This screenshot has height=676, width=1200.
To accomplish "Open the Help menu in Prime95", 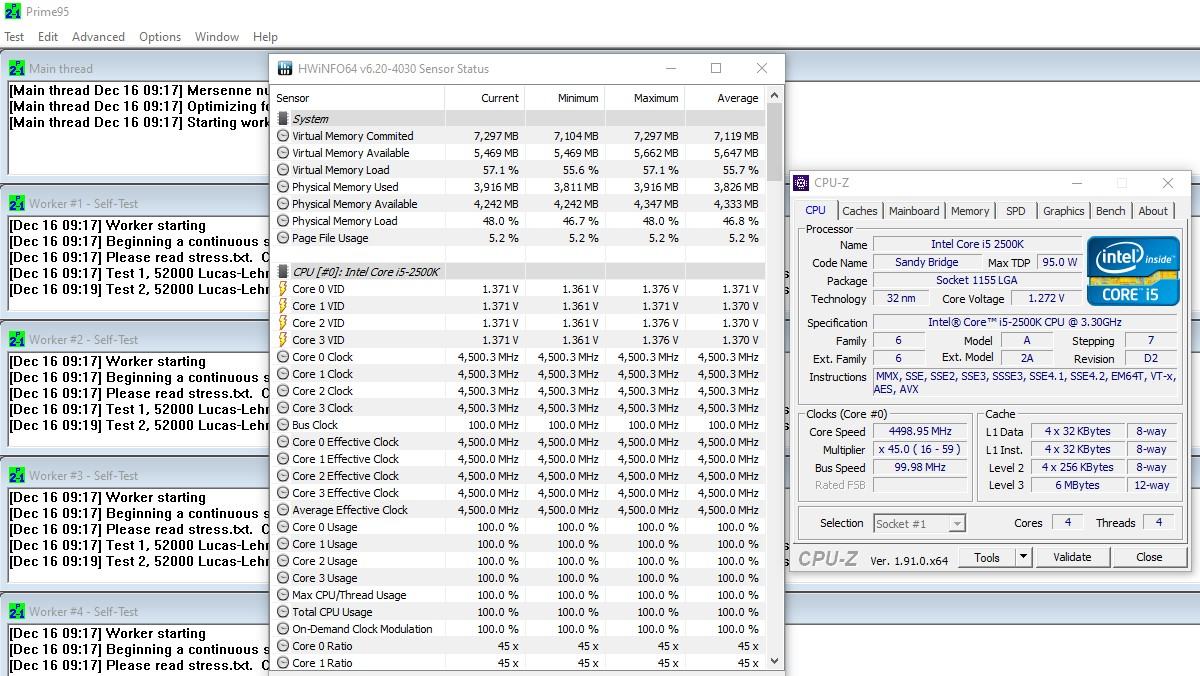I will point(265,37).
